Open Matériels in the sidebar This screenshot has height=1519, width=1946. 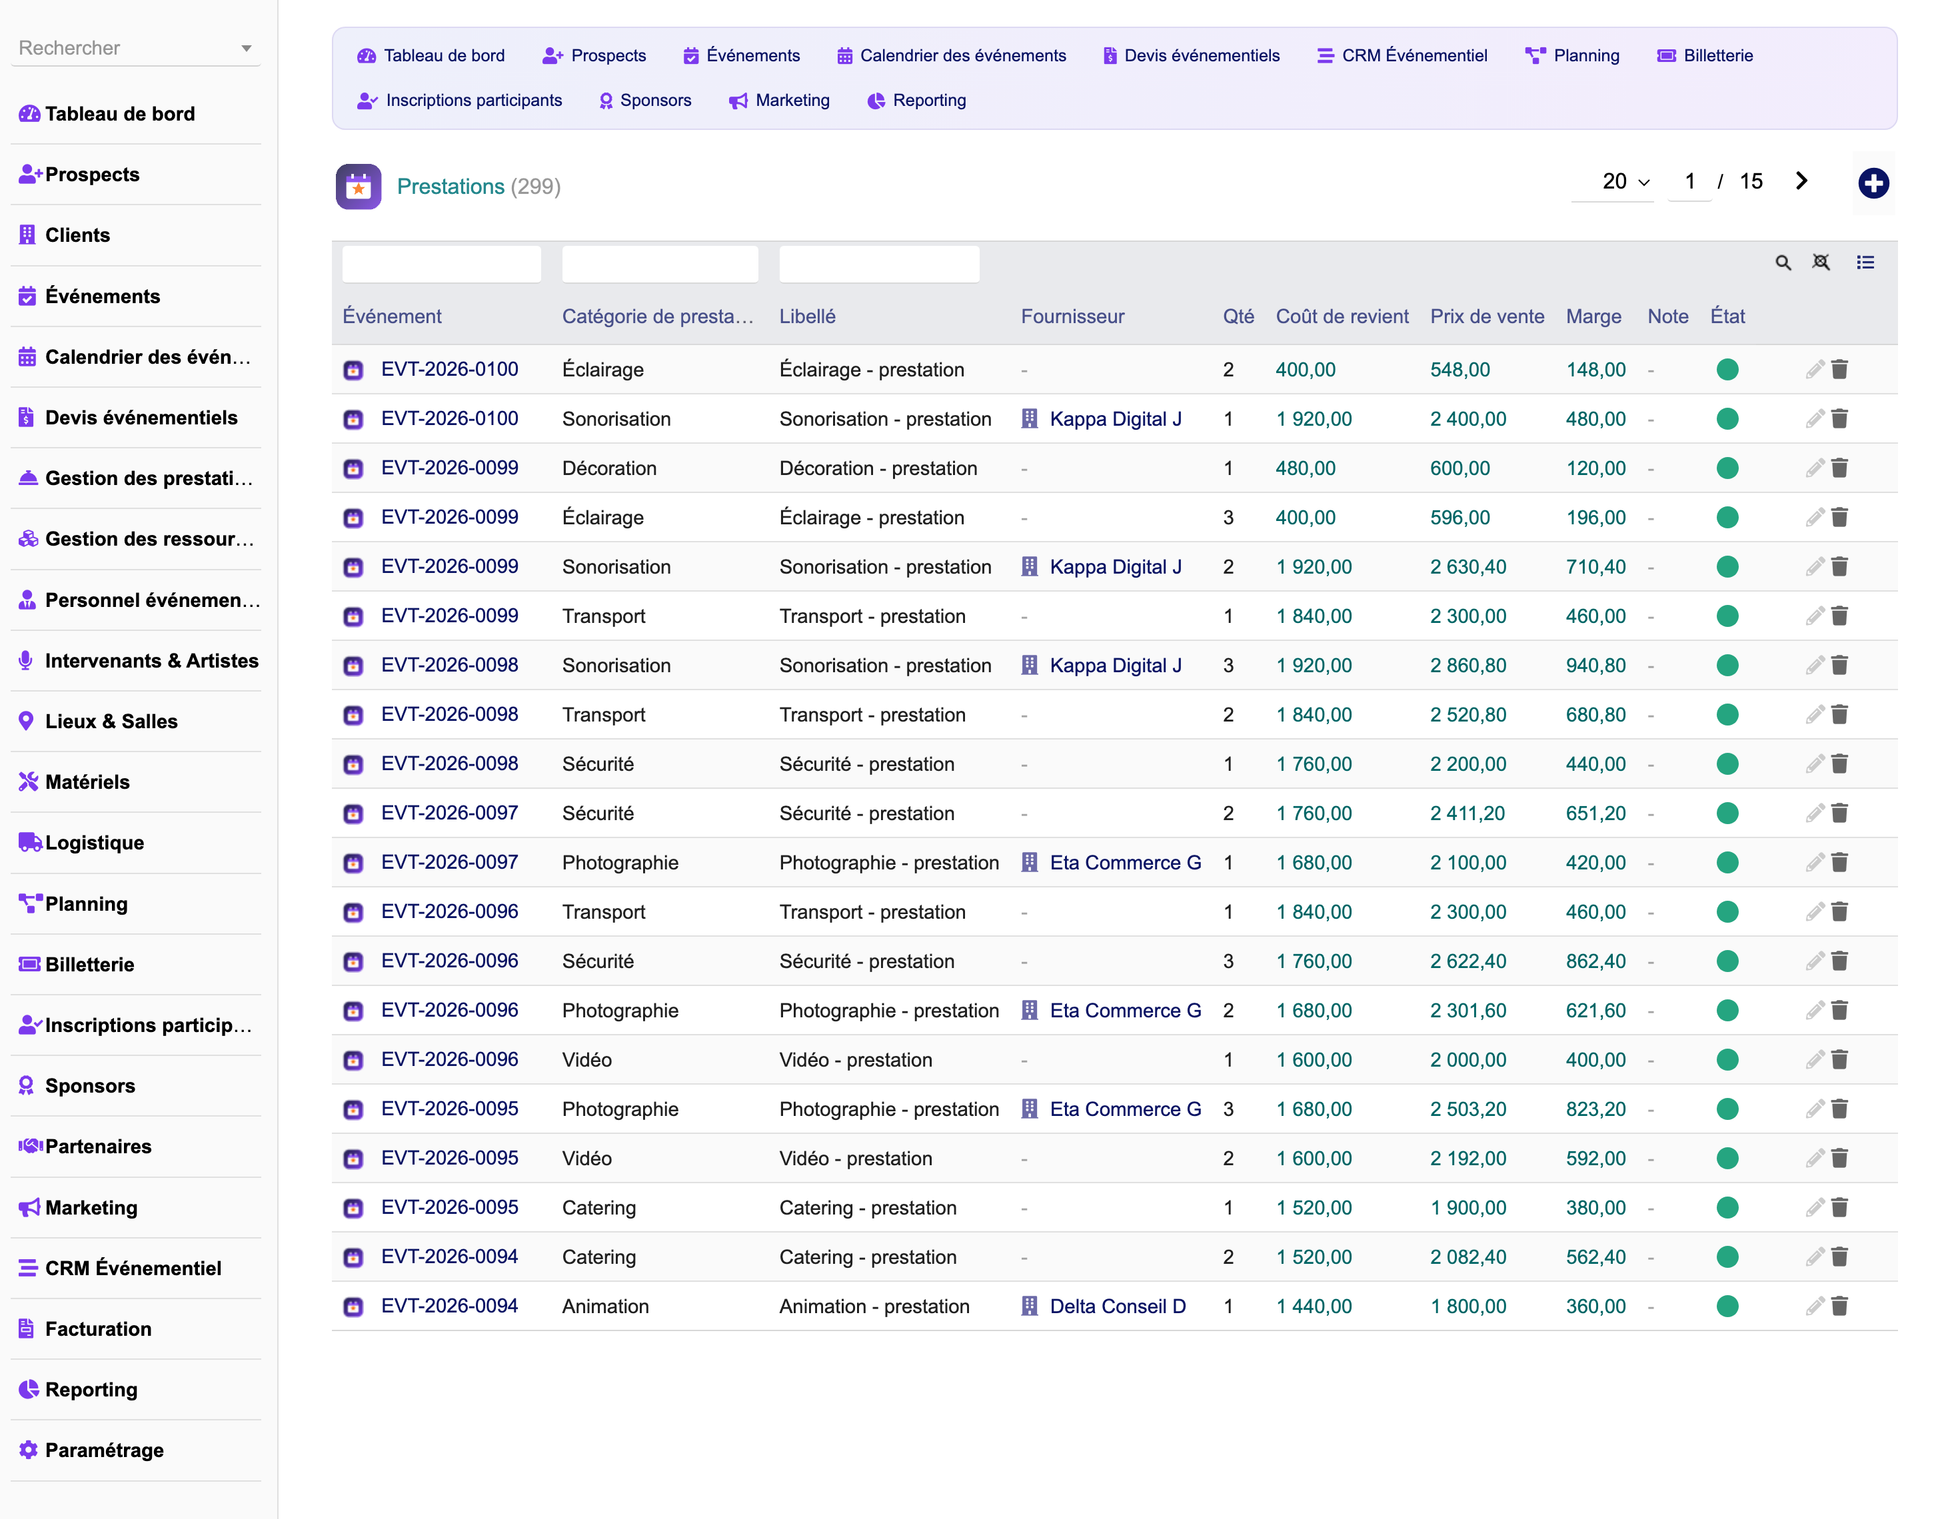136,782
